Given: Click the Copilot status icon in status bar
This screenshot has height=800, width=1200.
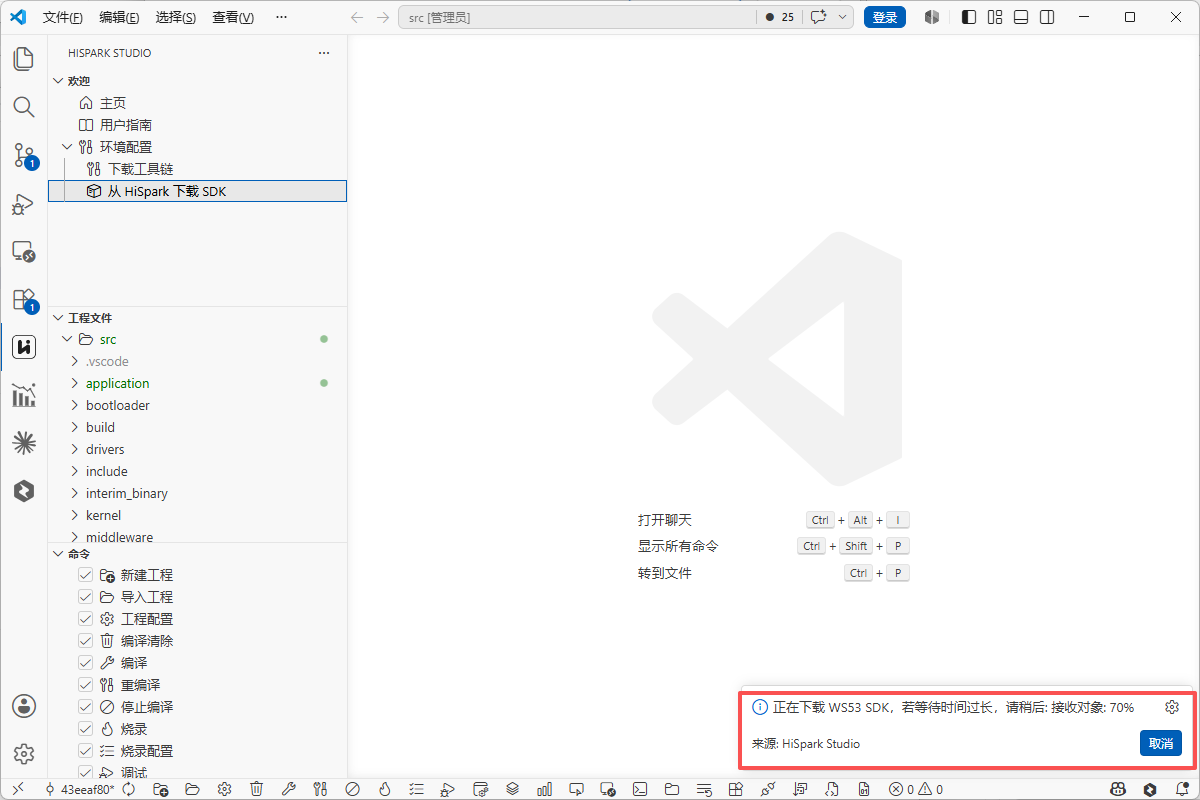Looking at the screenshot, I should point(1118,789).
